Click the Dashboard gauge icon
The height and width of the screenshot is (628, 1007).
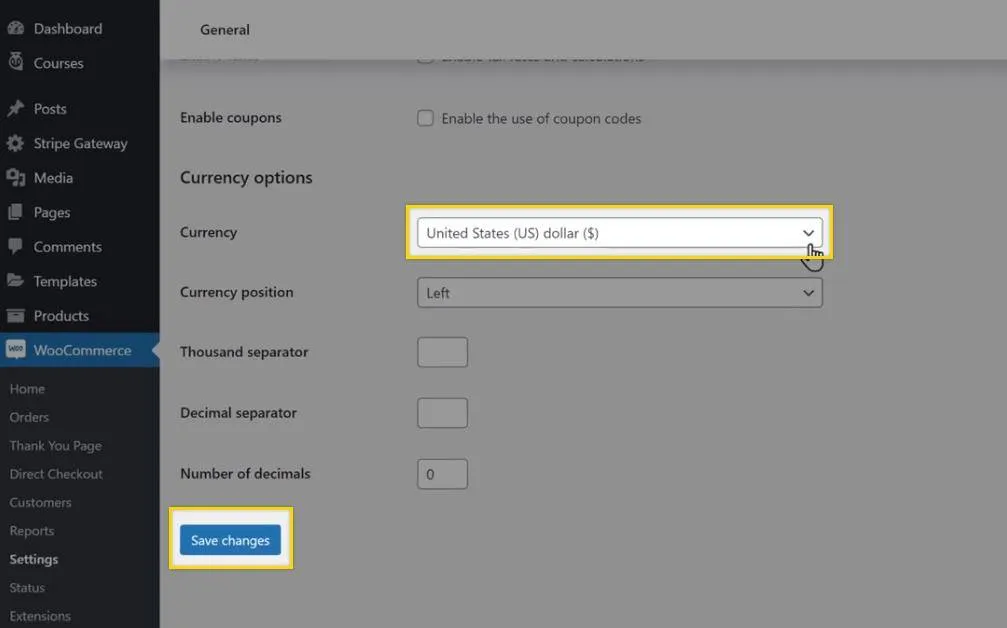tap(16, 29)
